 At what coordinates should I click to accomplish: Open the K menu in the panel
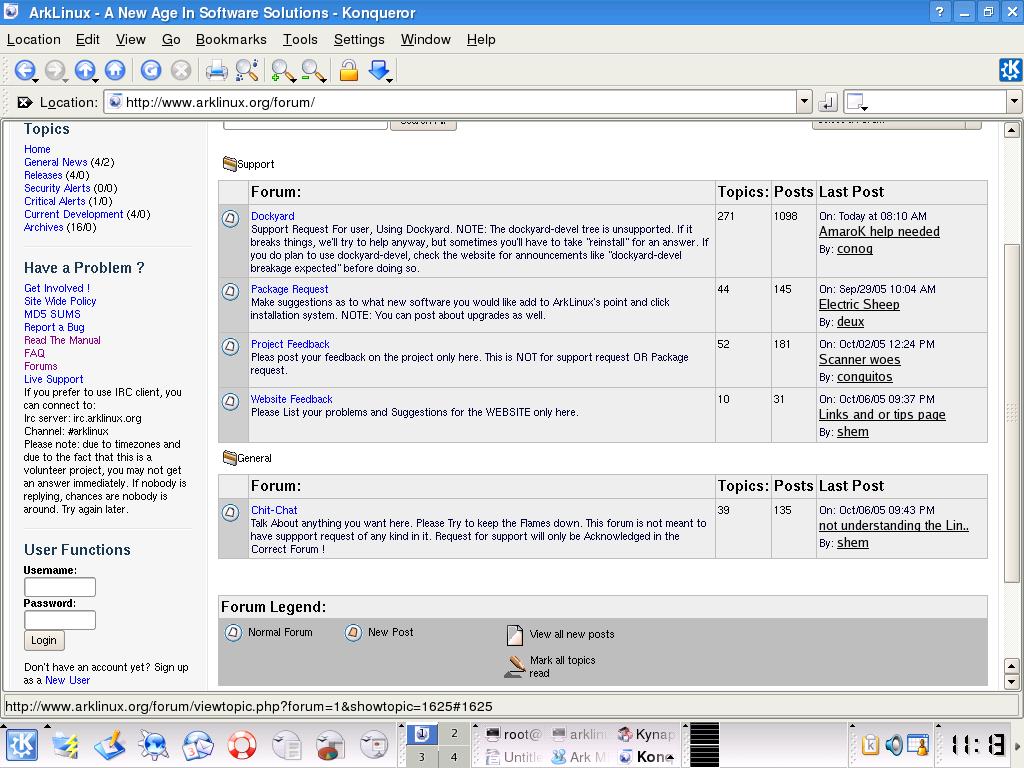point(22,745)
